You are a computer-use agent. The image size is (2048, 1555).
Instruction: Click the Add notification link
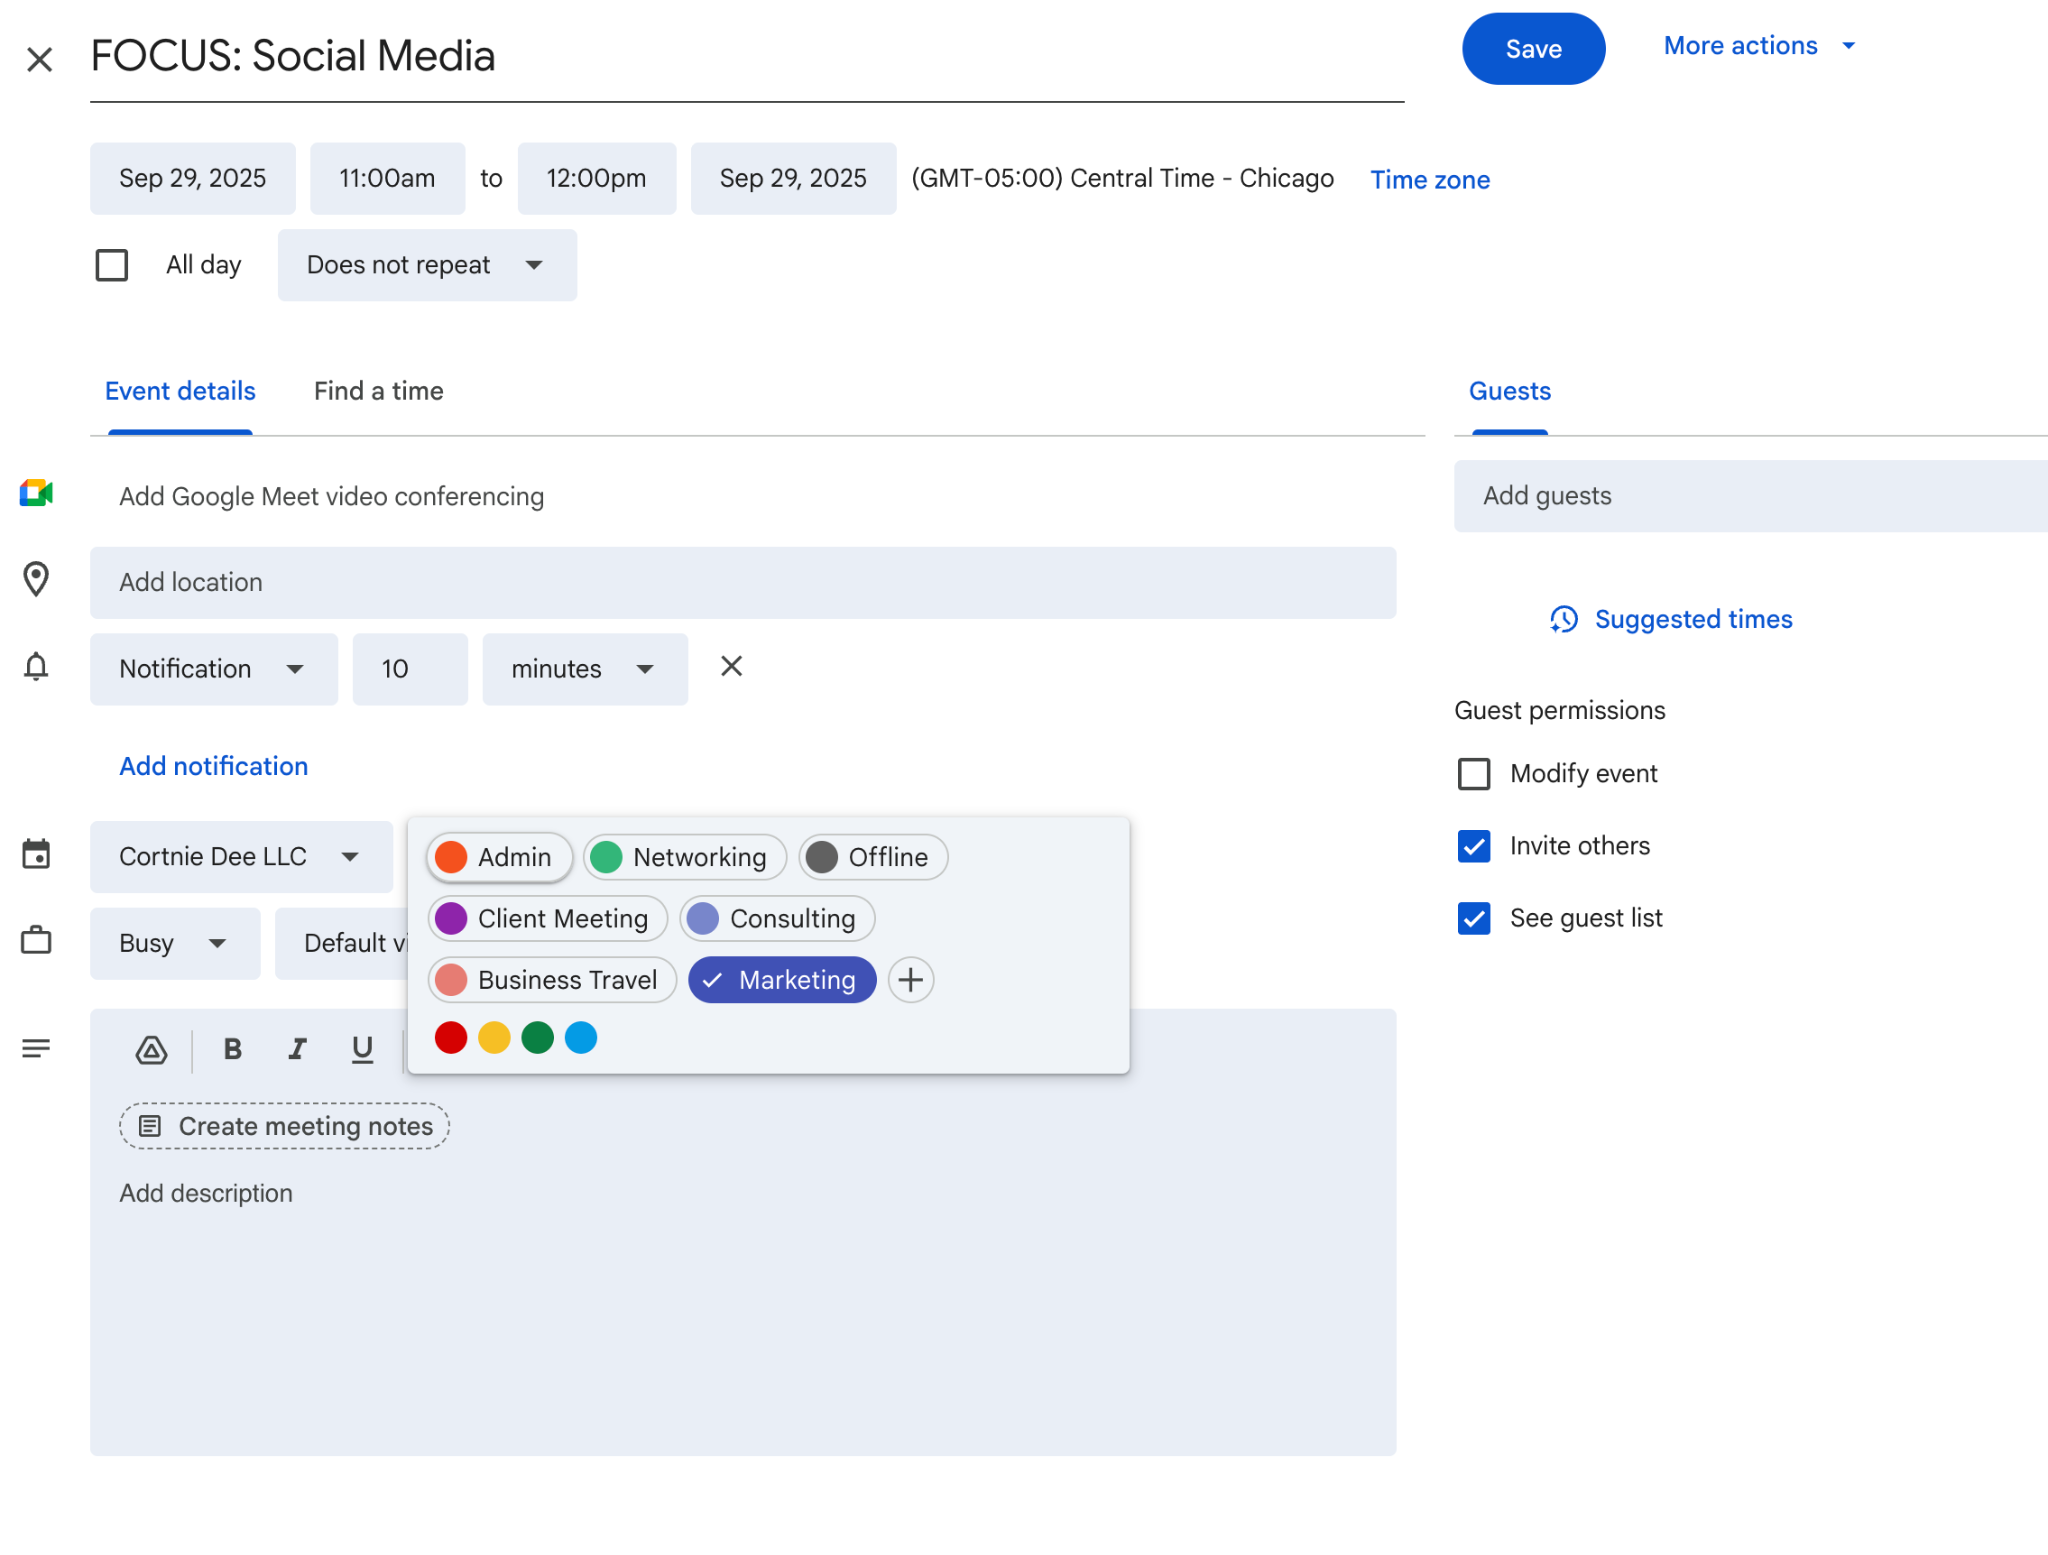(213, 766)
